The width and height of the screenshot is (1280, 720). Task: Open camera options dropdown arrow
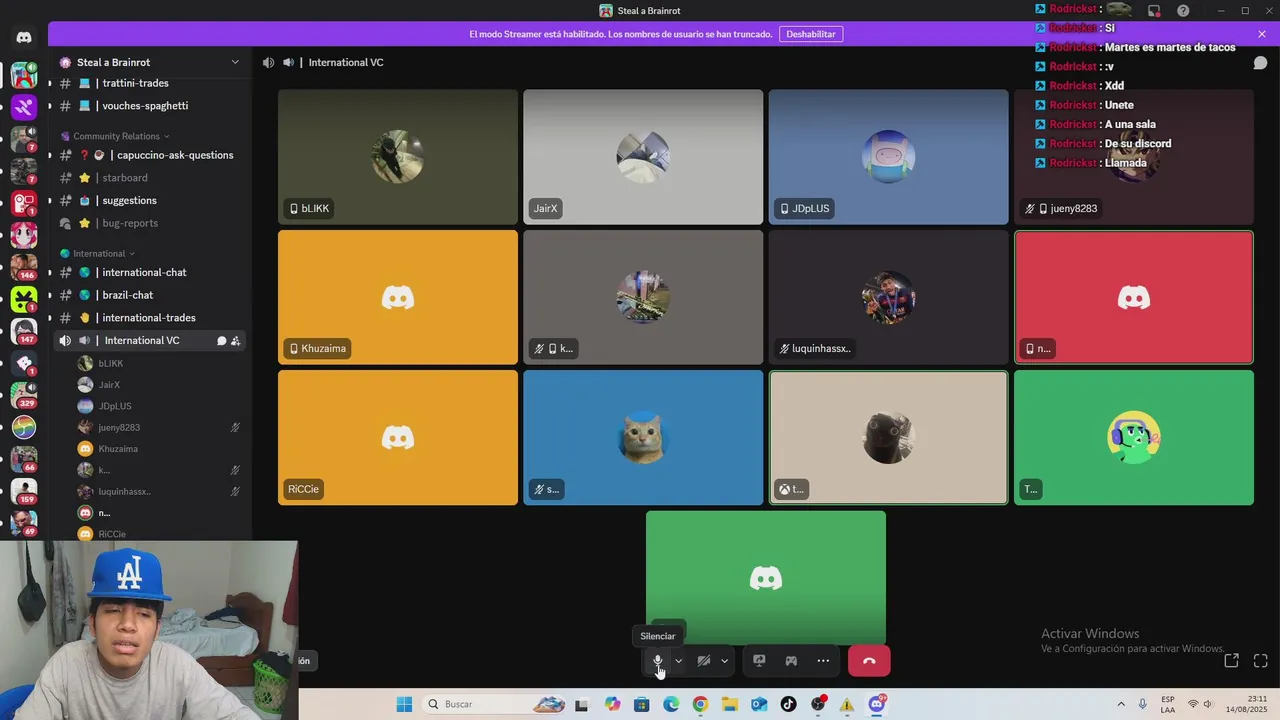724,661
